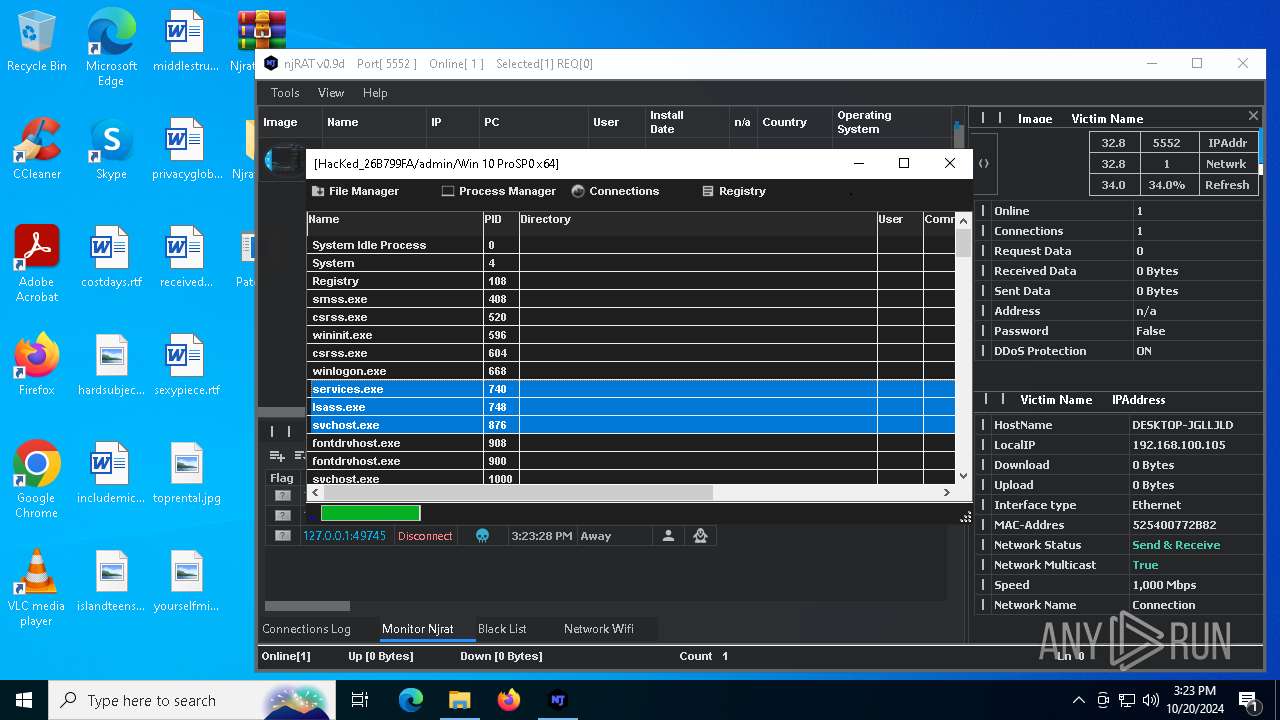Open Adobe Acrobat desktop icon
This screenshot has height=720, width=1280.
point(37,263)
